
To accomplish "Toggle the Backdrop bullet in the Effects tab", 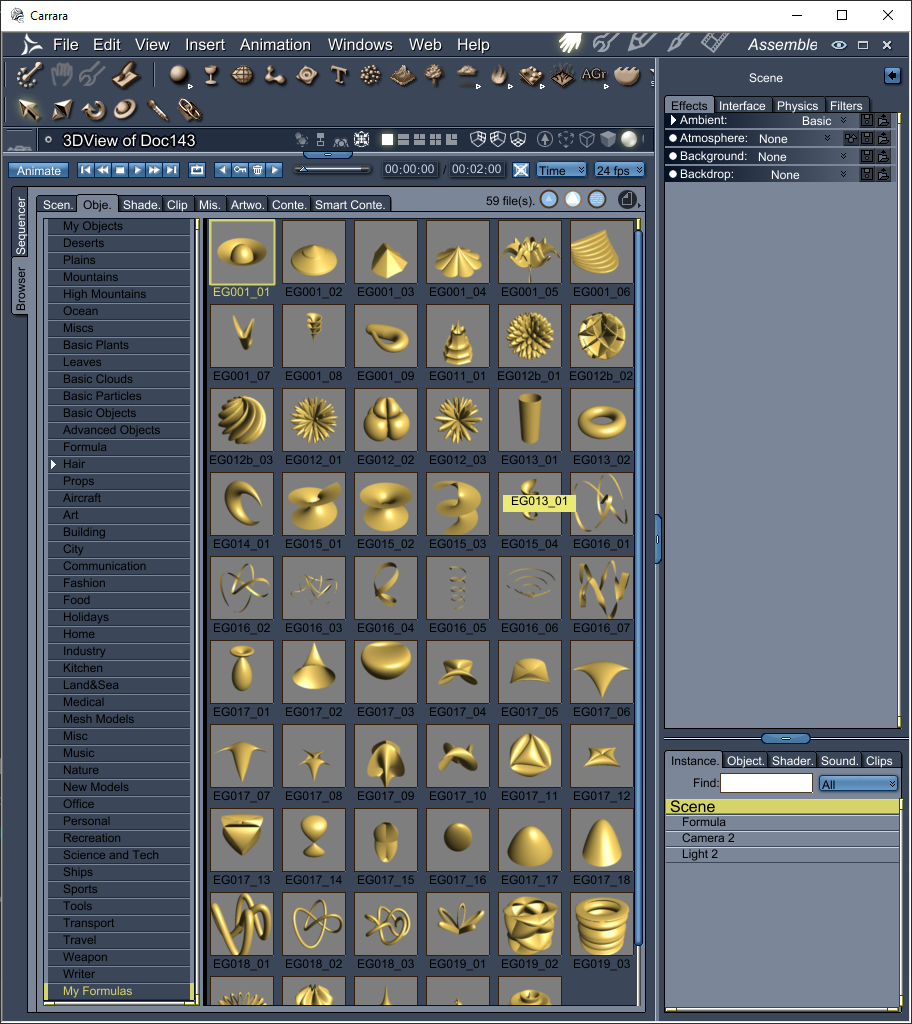I will pos(673,174).
